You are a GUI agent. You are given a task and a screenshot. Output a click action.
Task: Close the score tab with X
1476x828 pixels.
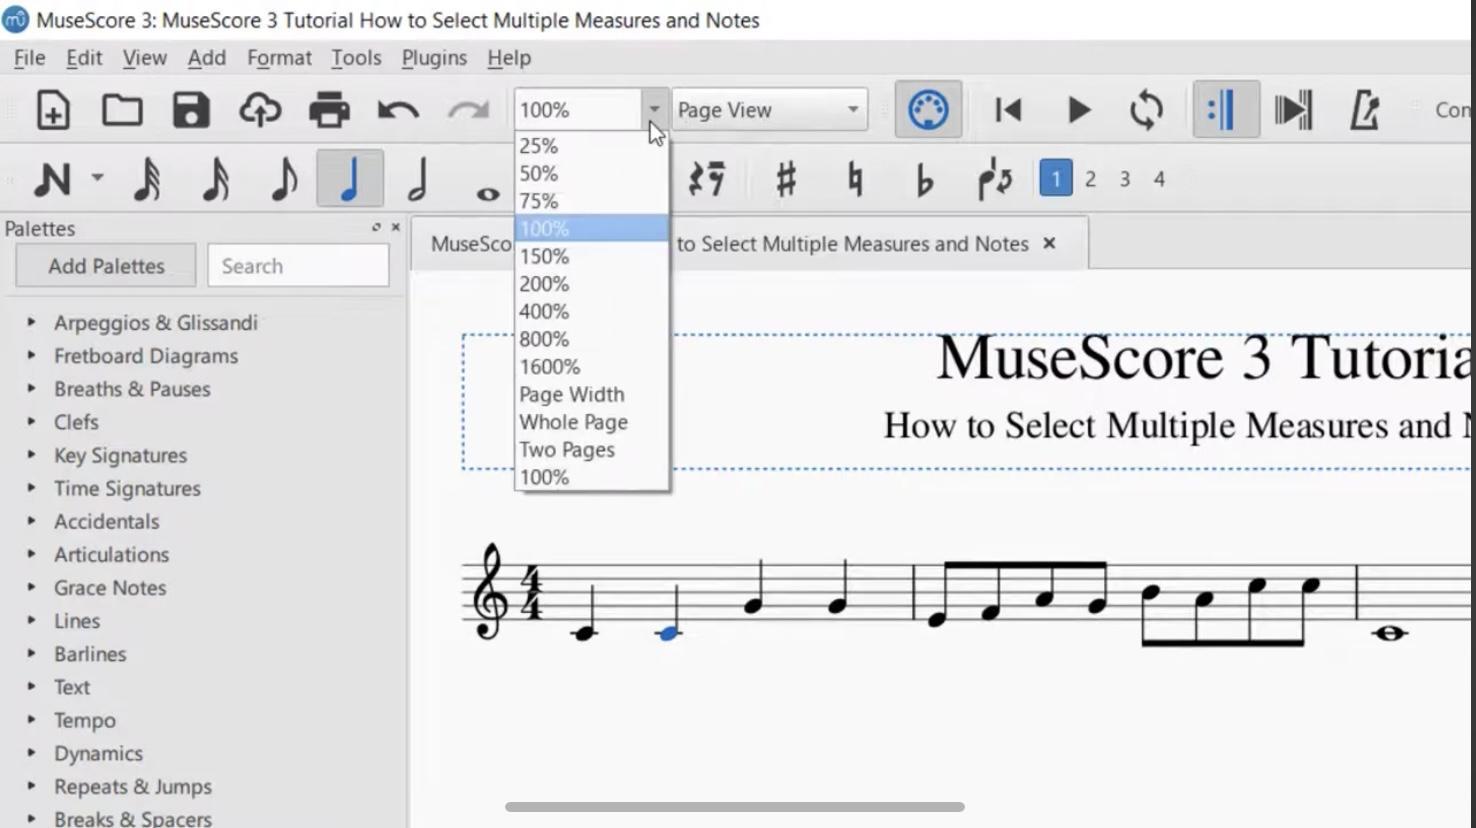[x=1049, y=243]
